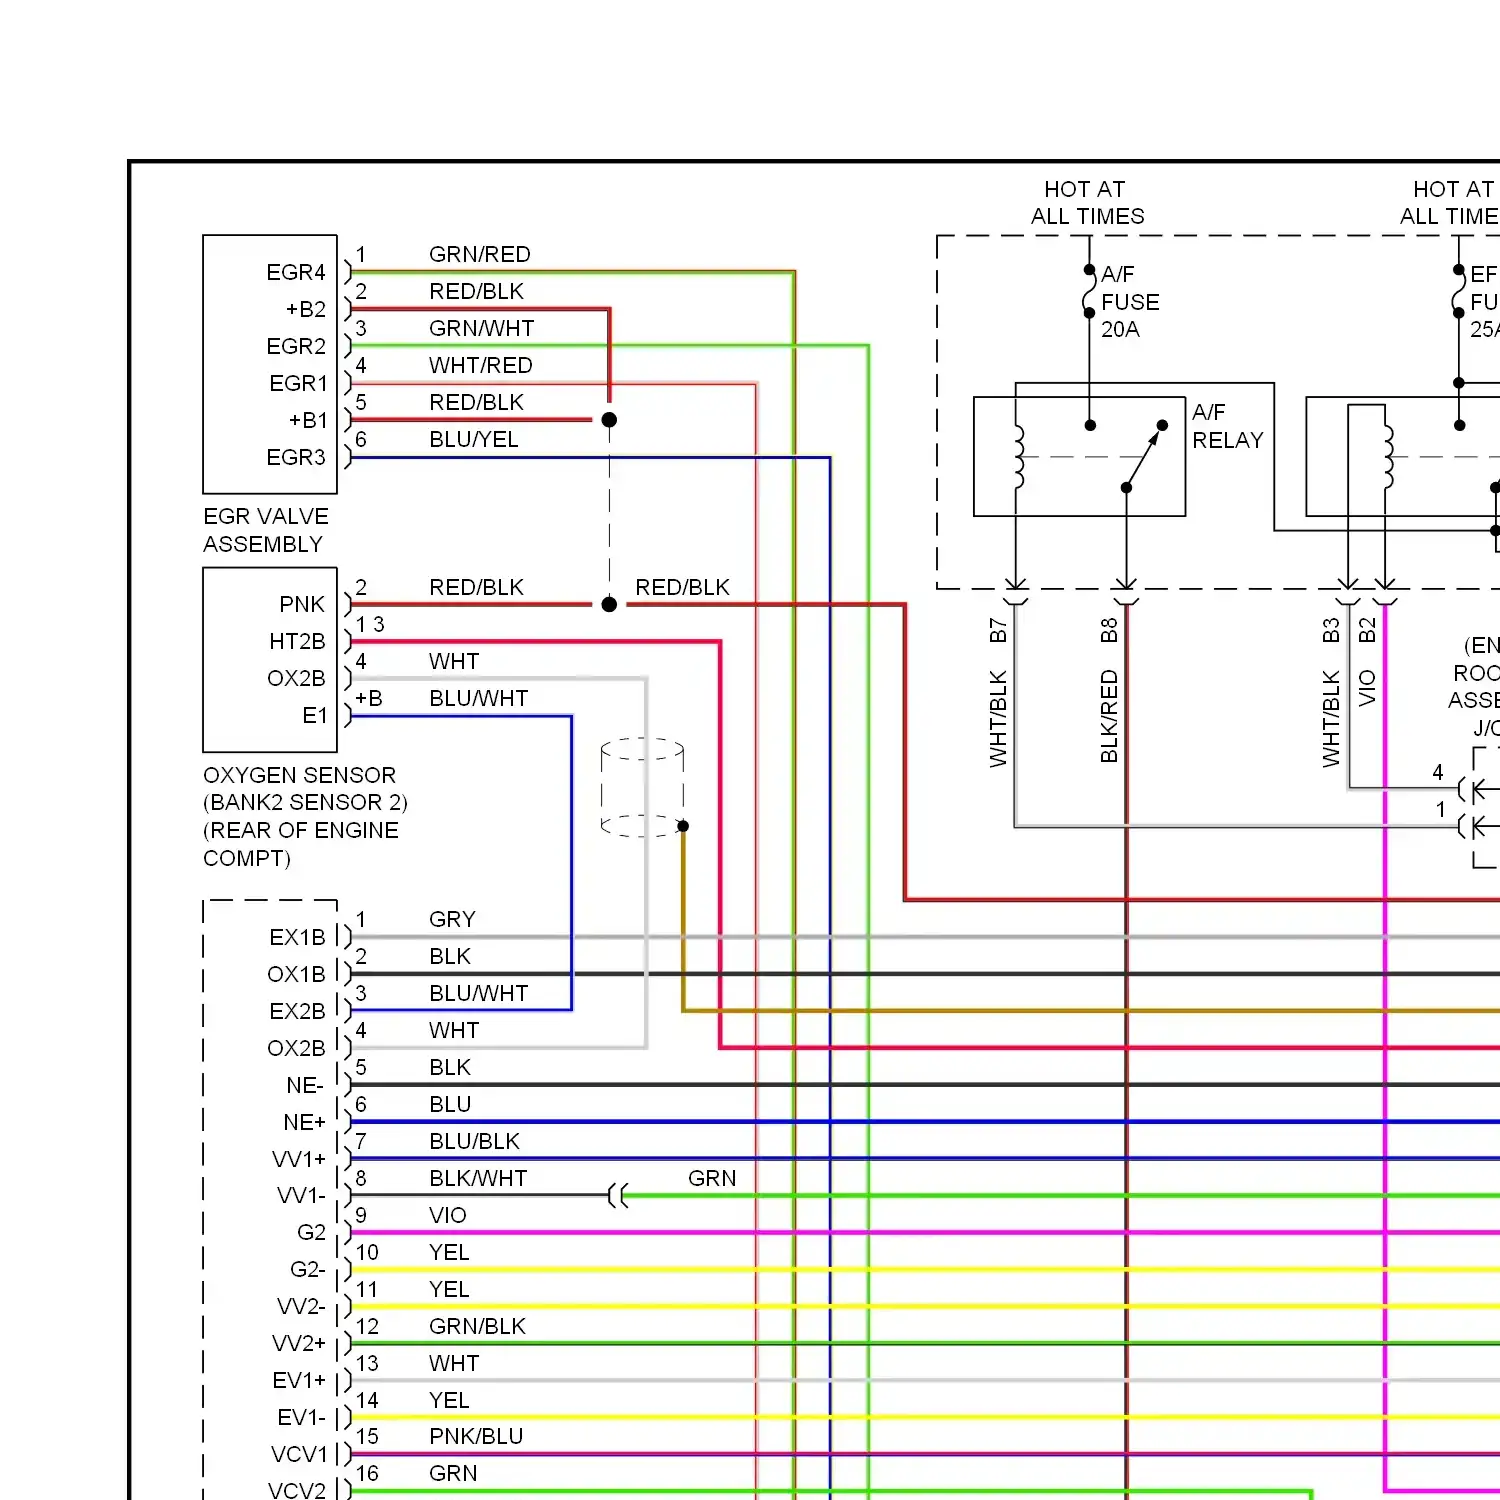Click the B2 connector label

1367,630
